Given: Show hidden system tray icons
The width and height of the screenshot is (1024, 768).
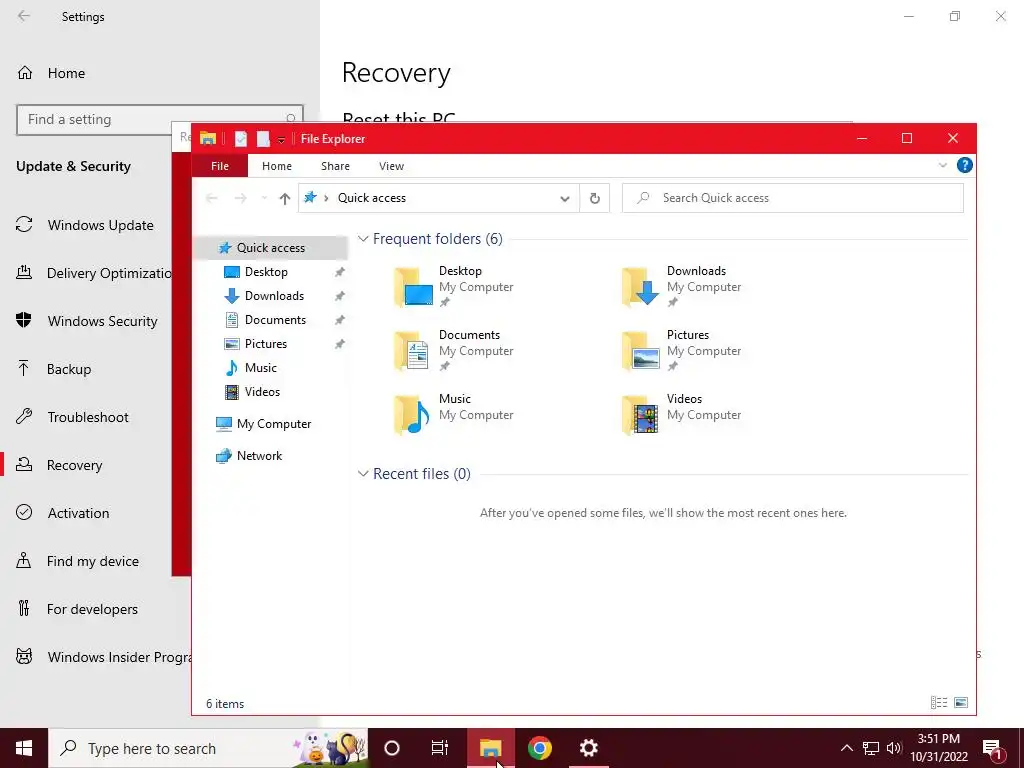Looking at the screenshot, I should [x=846, y=748].
